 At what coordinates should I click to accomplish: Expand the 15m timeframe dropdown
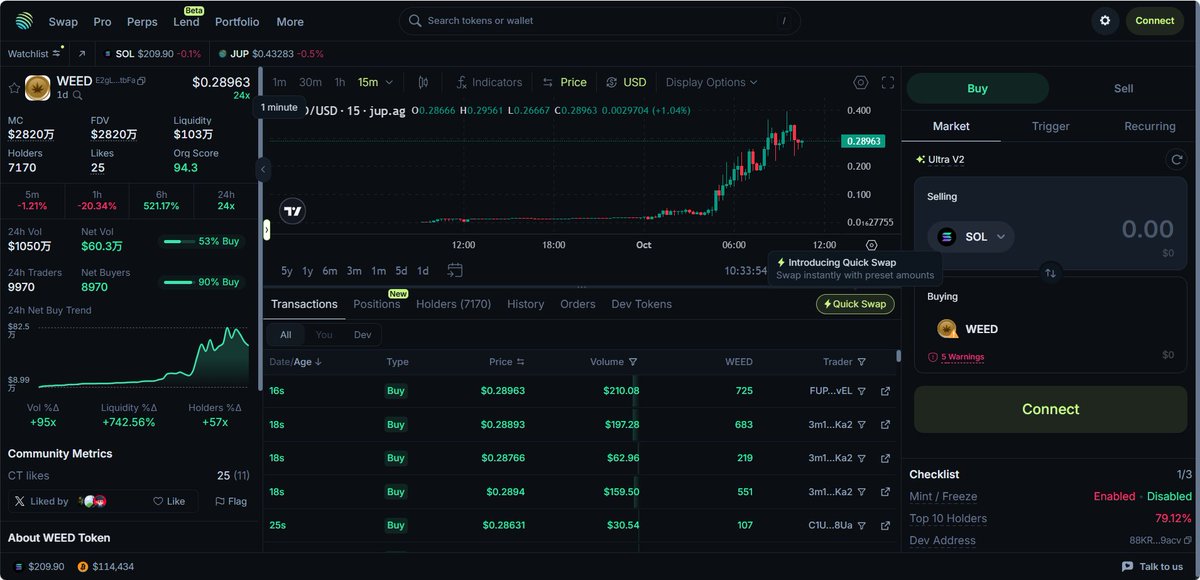pos(376,82)
